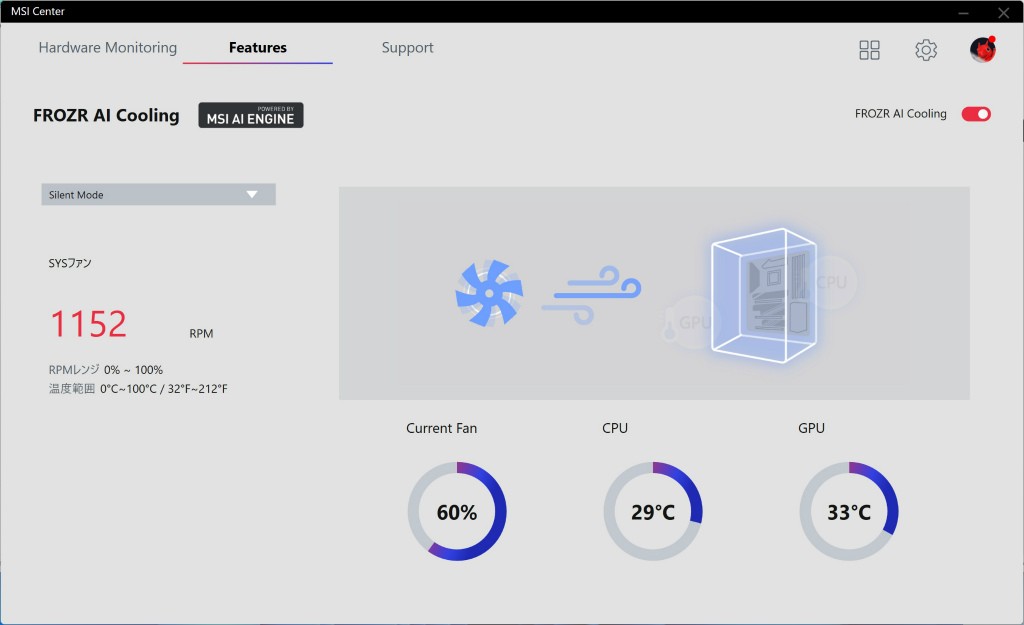1024x625 pixels.
Task: Click the Silent Mode dropdown arrow
Action: tap(252, 195)
